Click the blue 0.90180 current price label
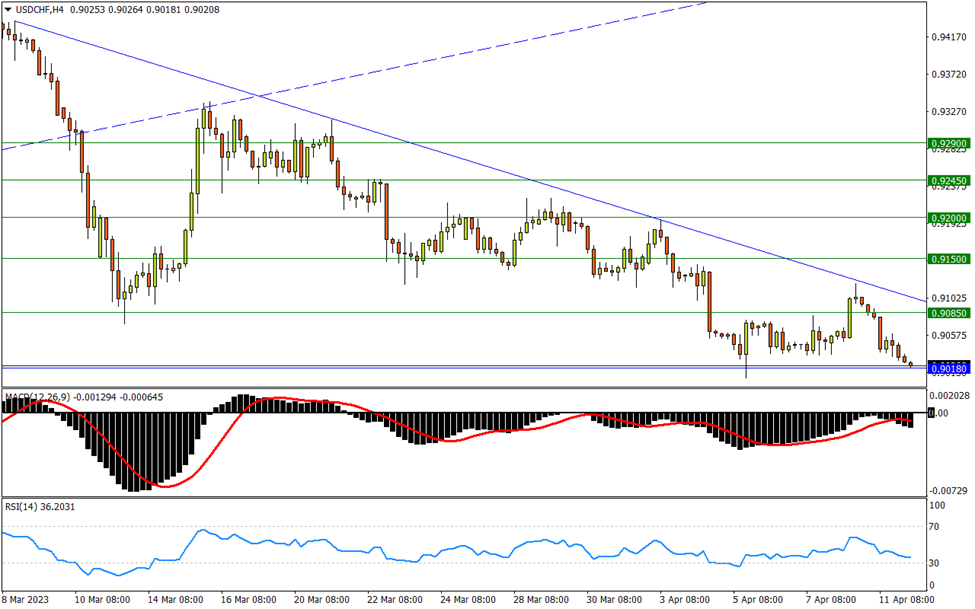This screenshot has height=609, width=975. 947,369
